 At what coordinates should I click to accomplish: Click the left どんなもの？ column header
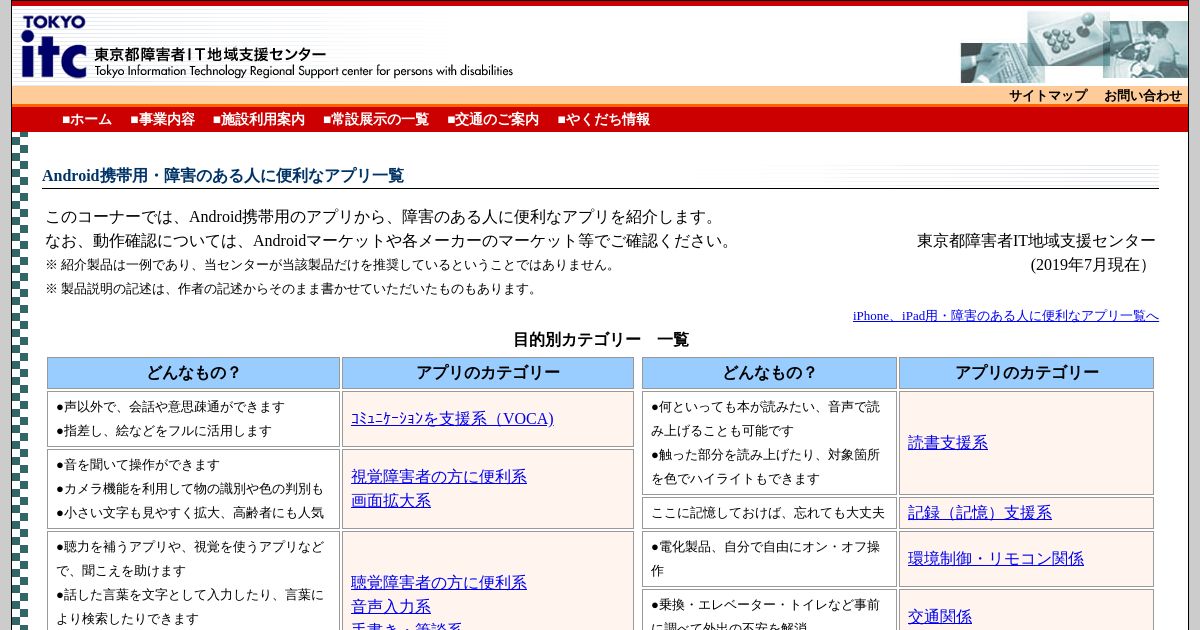(193, 373)
